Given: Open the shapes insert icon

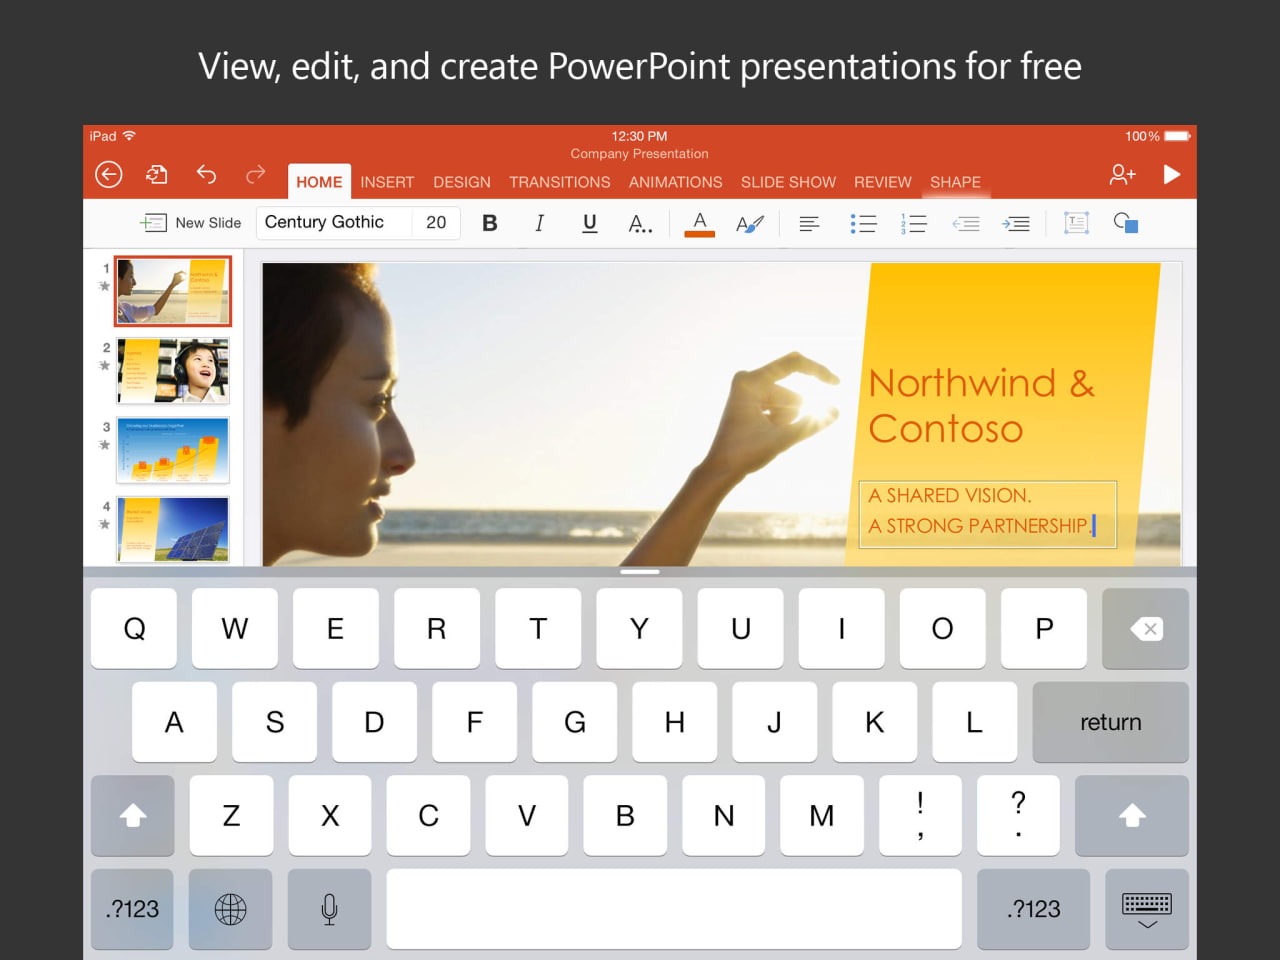Looking at the screenshot, I should point(1125,223).
